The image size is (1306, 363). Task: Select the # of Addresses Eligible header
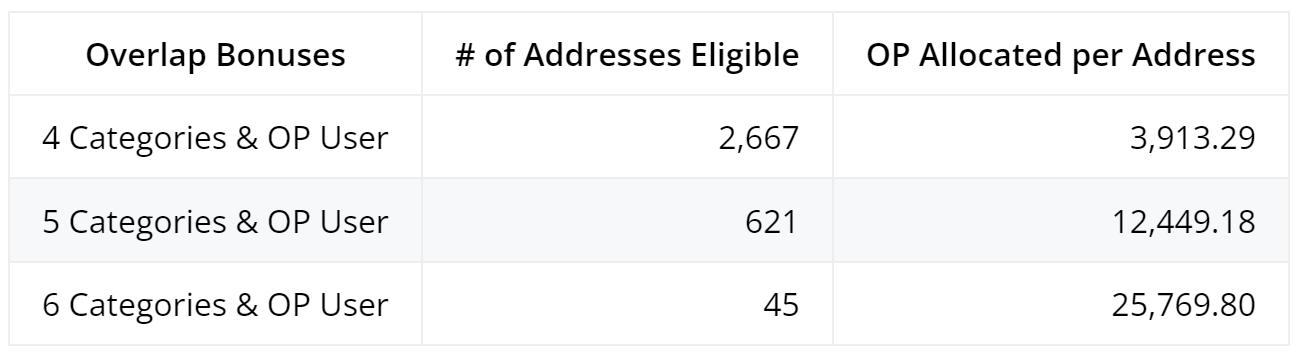tap(628, 56)
